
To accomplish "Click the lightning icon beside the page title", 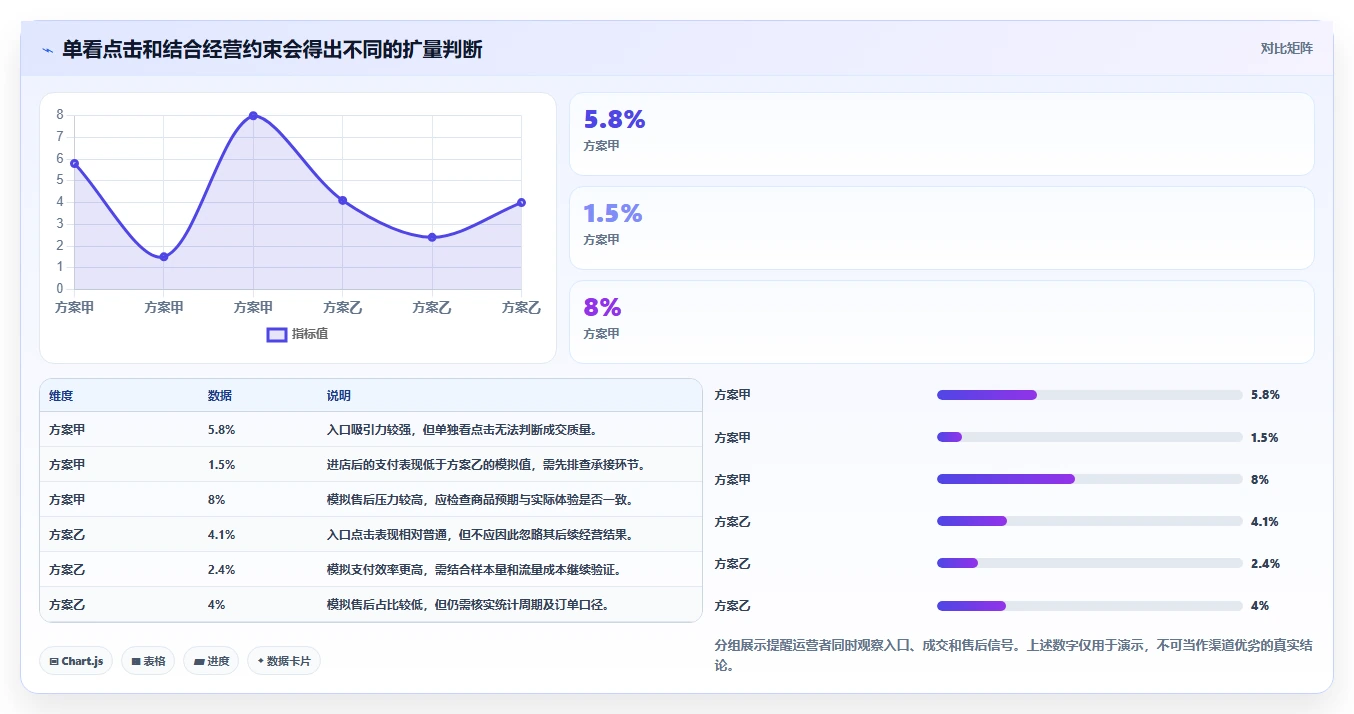I will (47, 50).
